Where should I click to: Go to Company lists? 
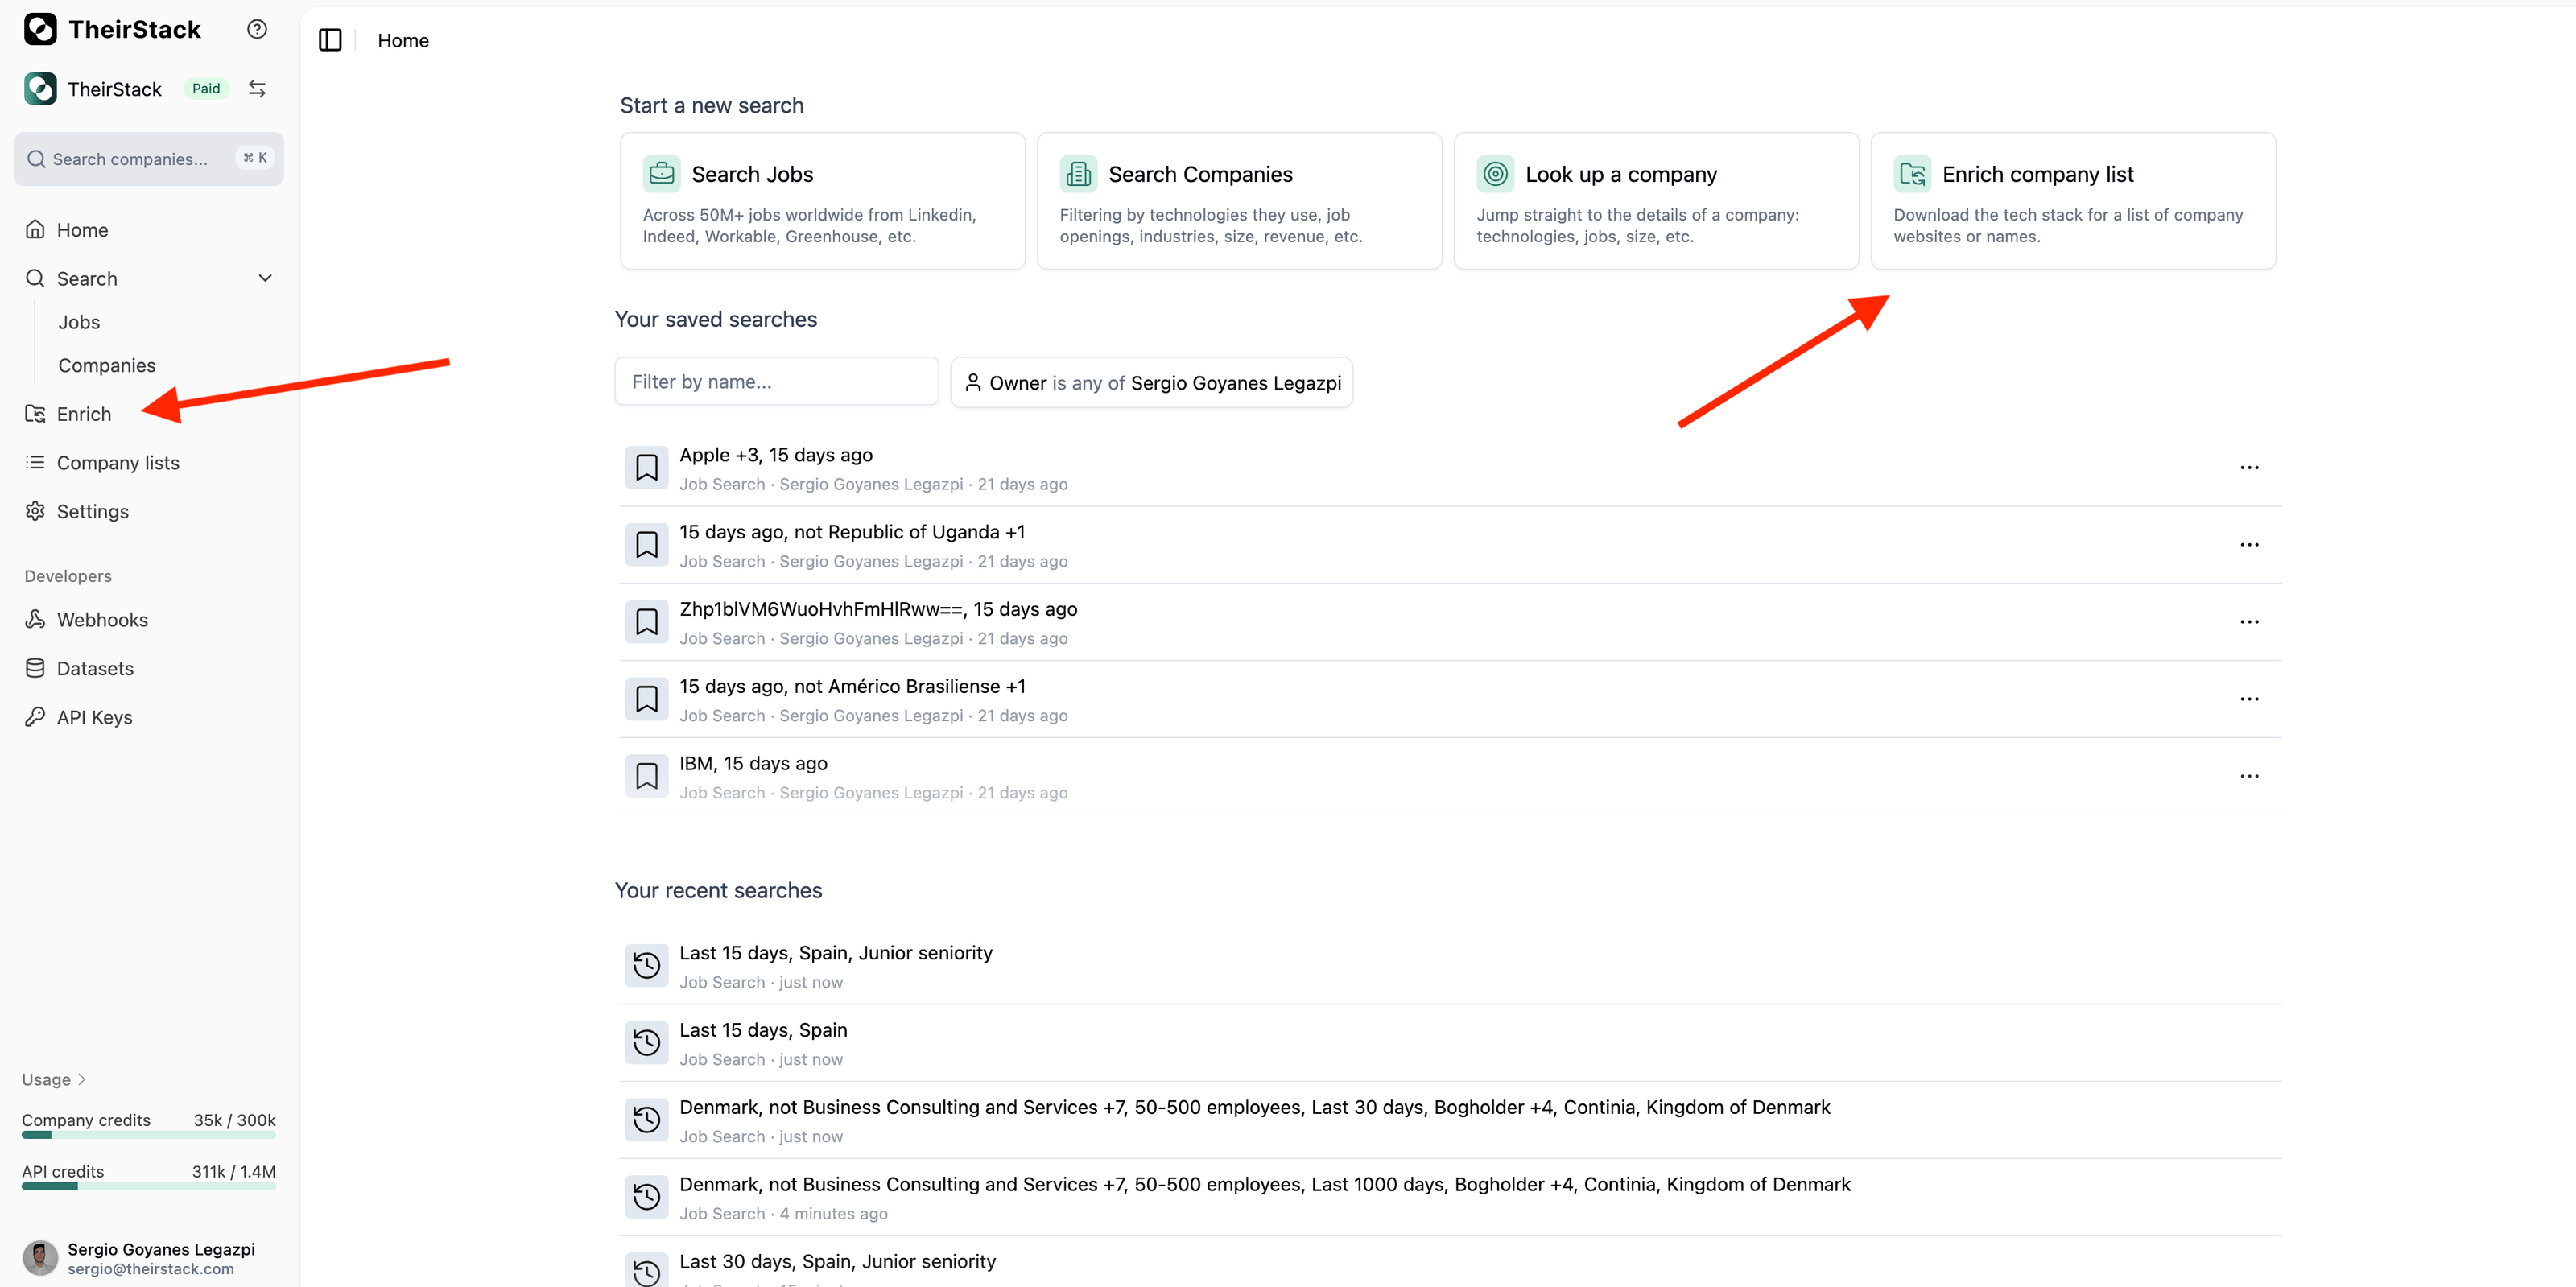click(x=118, y=462)
